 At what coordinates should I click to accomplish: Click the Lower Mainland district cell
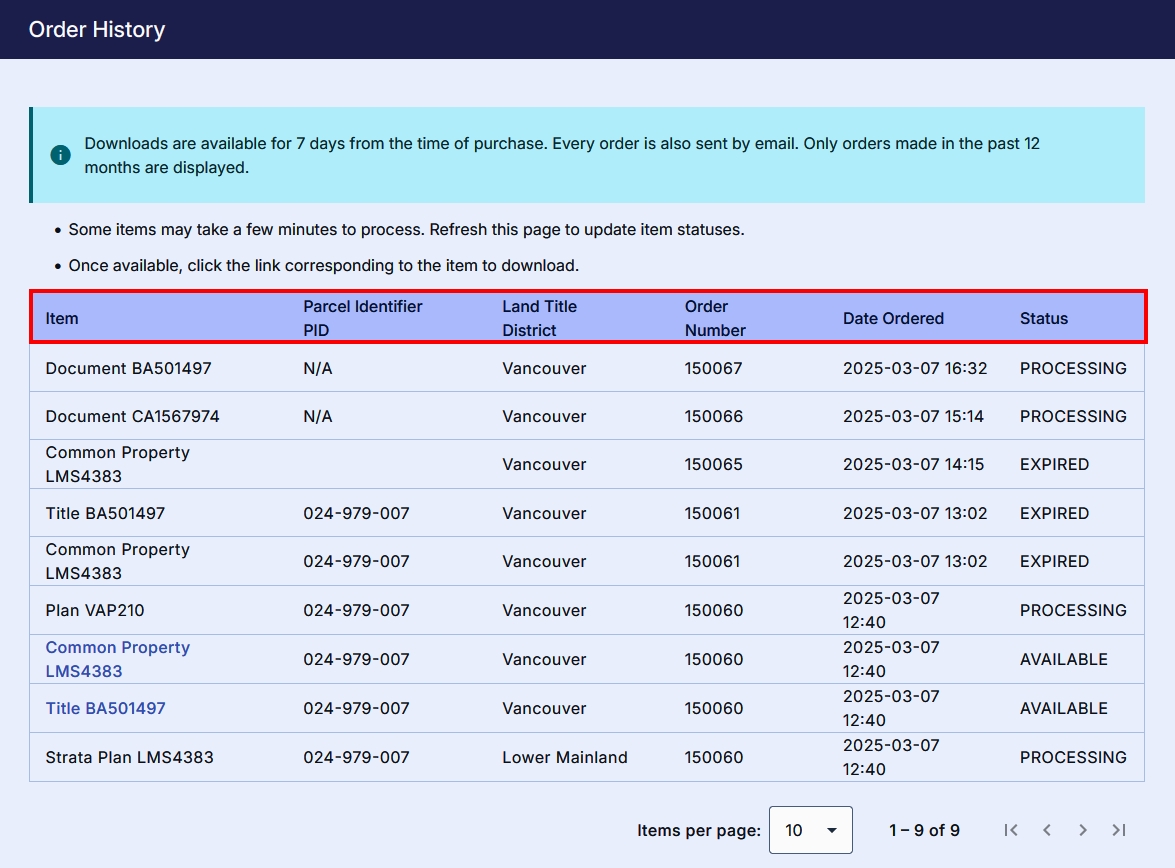(565, 757)
